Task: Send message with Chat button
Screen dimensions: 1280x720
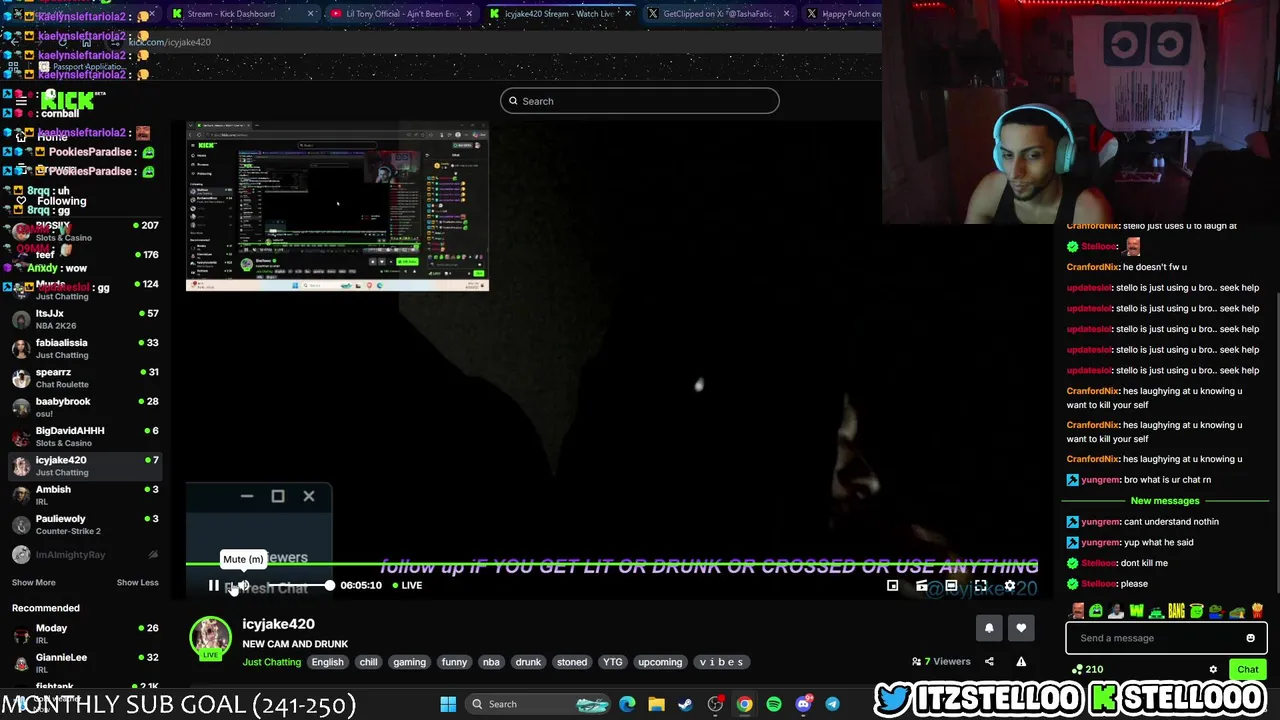Action: click(x=1247, y=669)
